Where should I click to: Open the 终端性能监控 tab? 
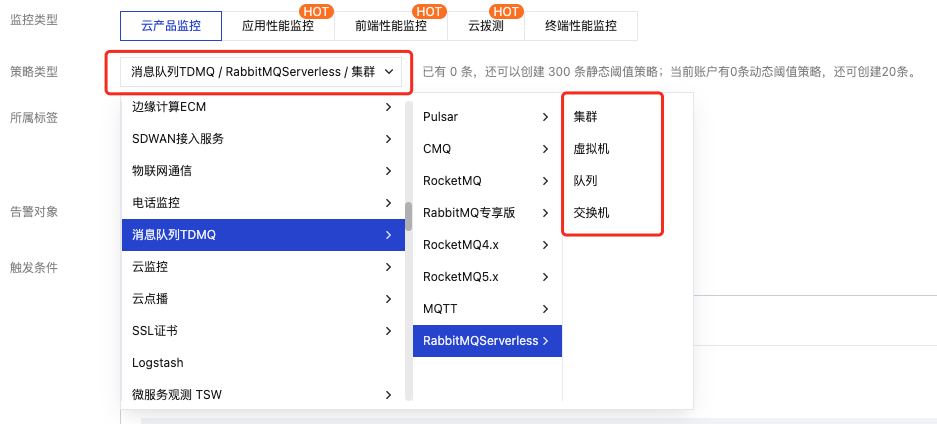[x=581, y=26]
